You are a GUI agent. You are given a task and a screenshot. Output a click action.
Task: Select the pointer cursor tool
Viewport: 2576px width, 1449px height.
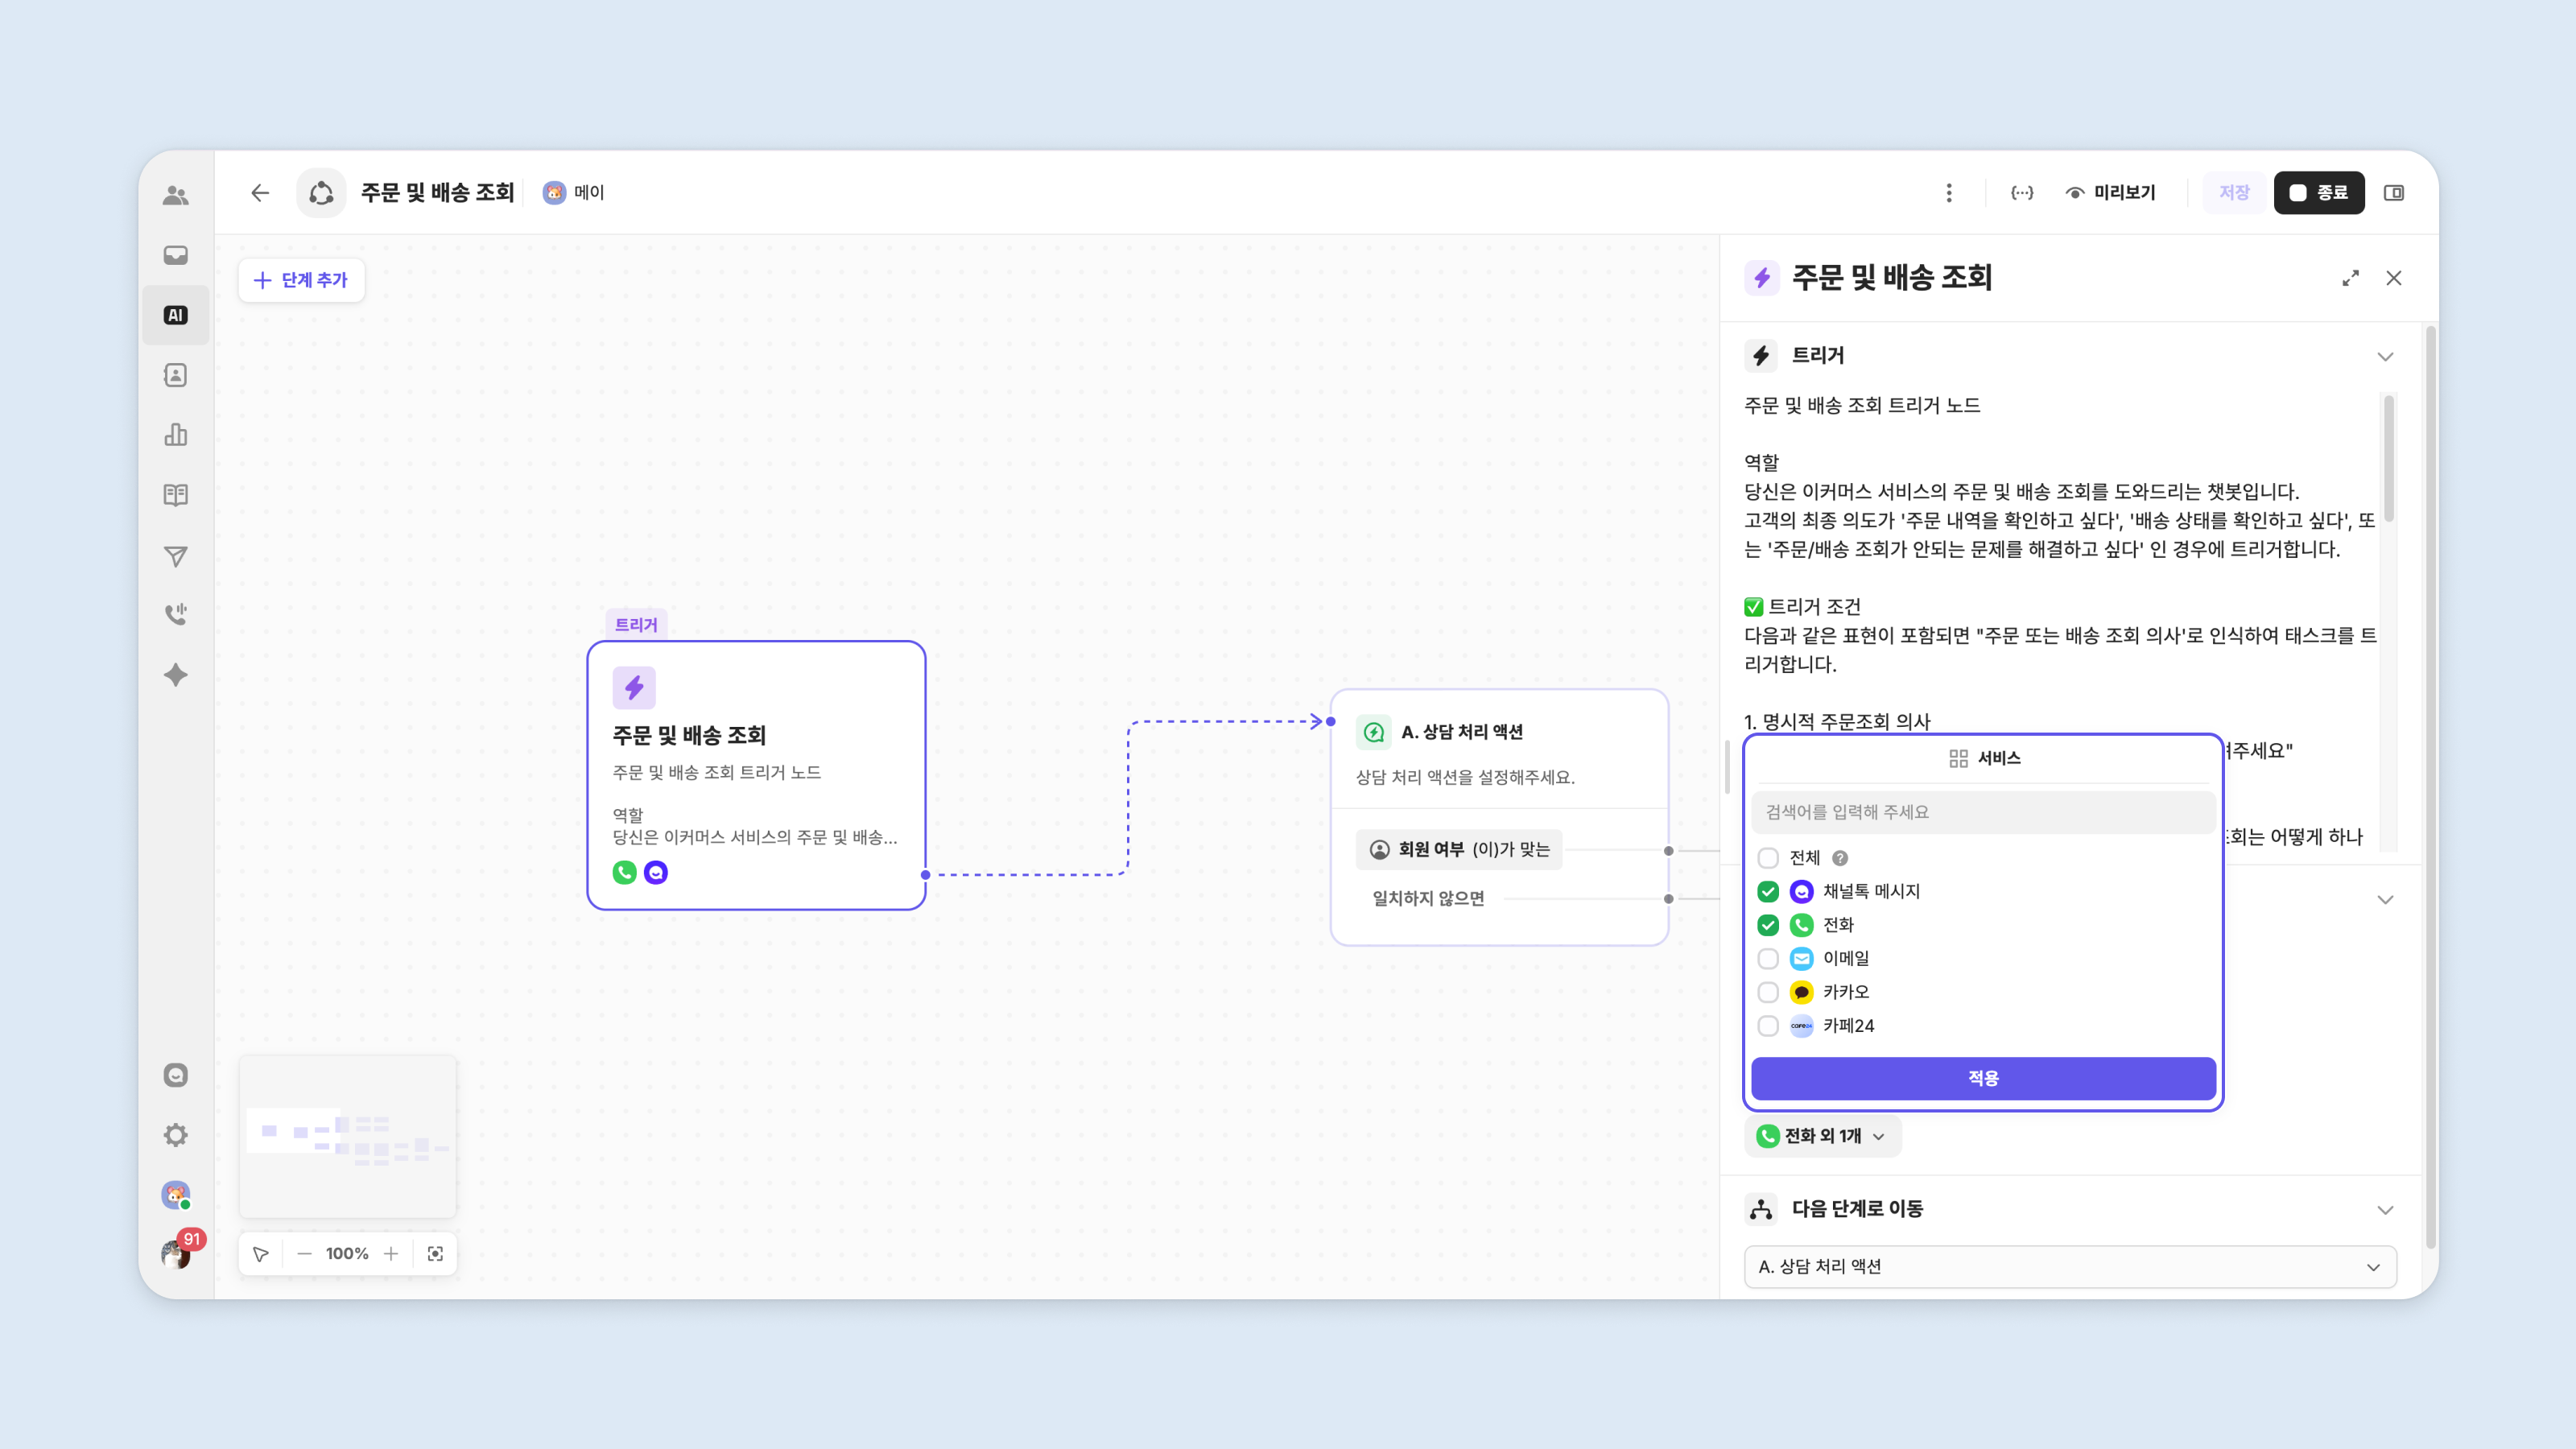tap(261, 1254)
